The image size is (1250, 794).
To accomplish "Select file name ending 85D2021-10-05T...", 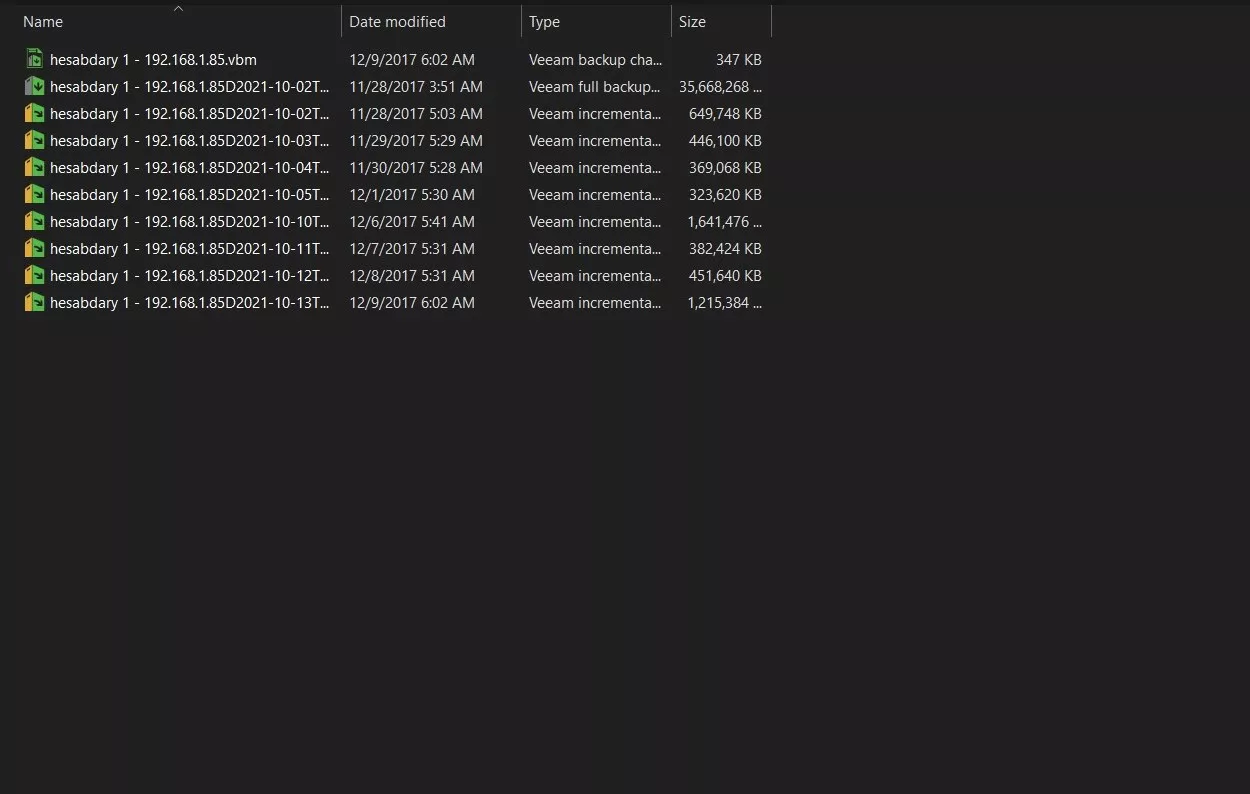I will pos(189,195).
